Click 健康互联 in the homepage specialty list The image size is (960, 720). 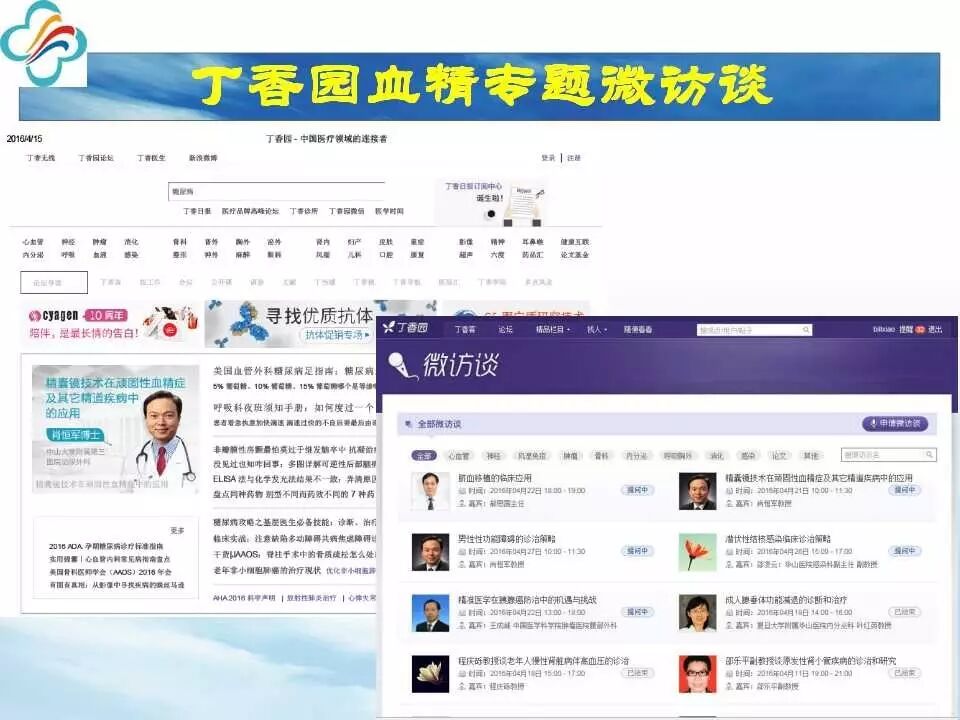pos(574,242)
